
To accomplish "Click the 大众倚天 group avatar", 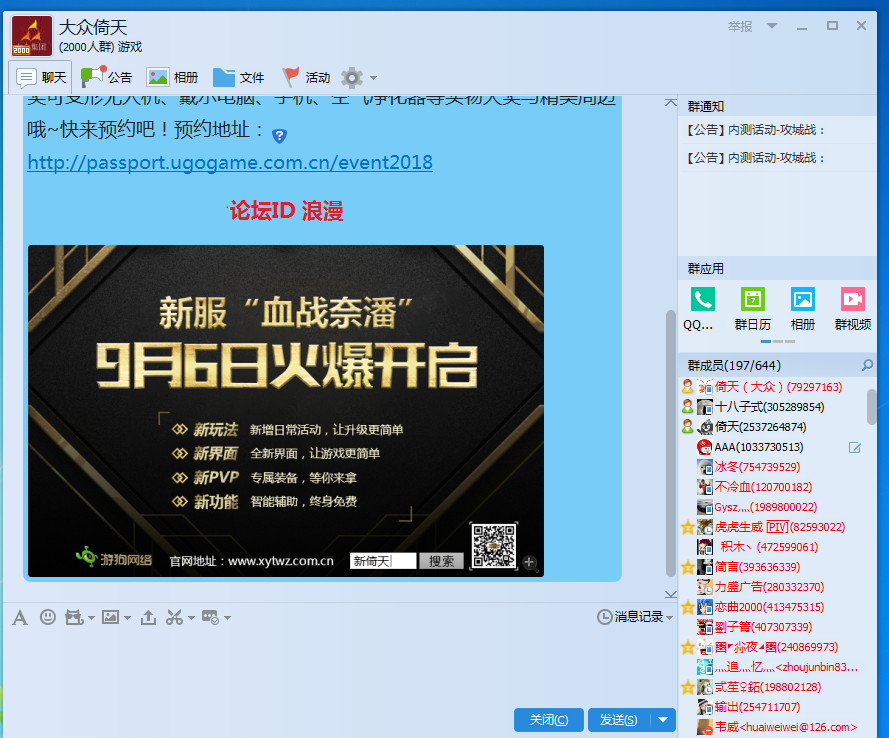I will 32,36.
